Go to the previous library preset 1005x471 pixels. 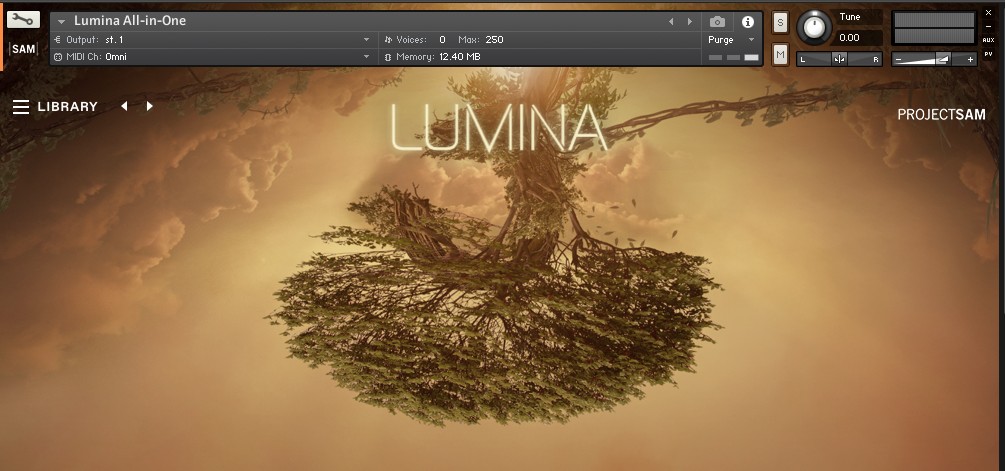tap(124, 106)
